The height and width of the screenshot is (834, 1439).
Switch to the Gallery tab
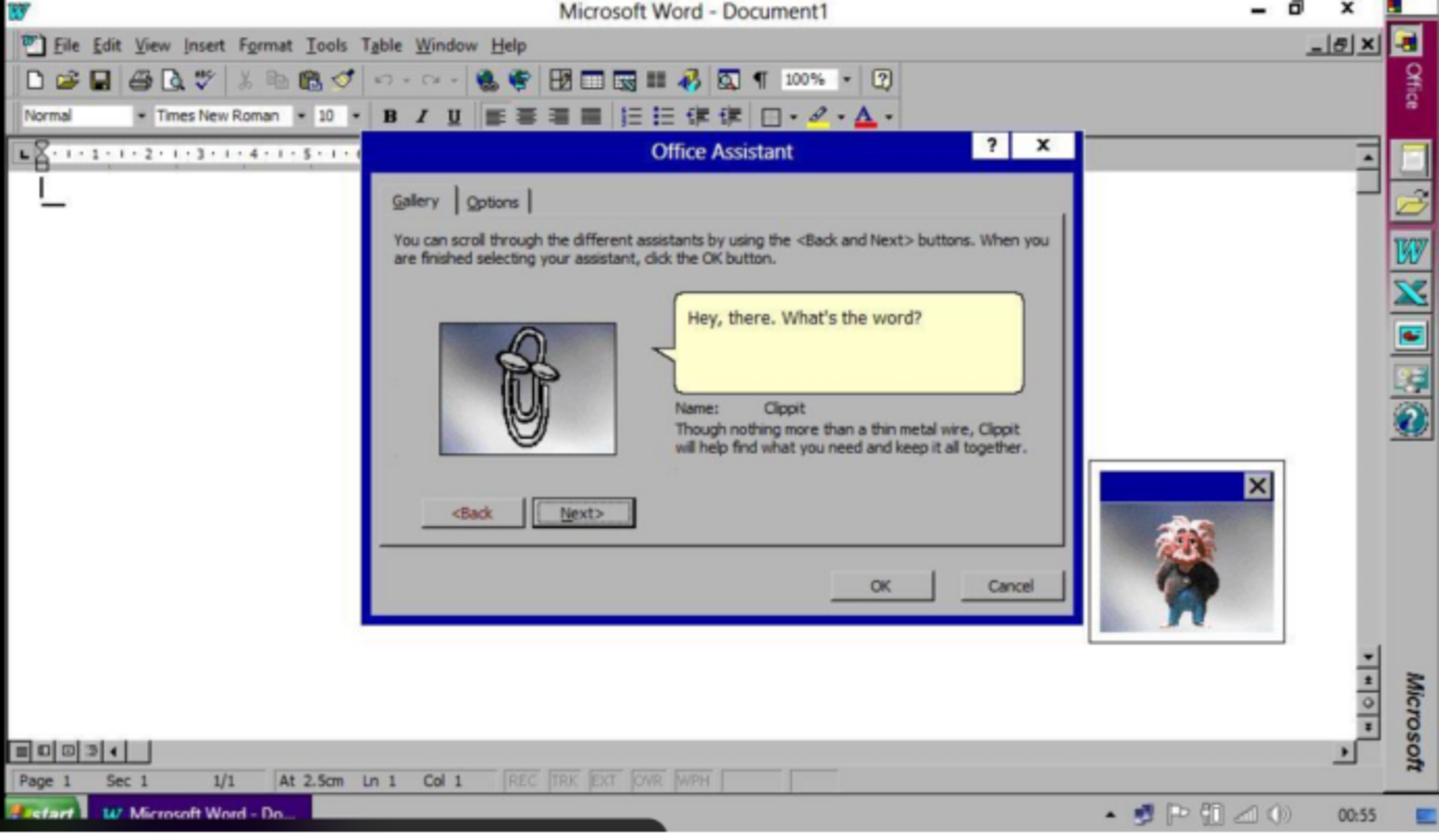pyautogui.click(x=415, y=200)
